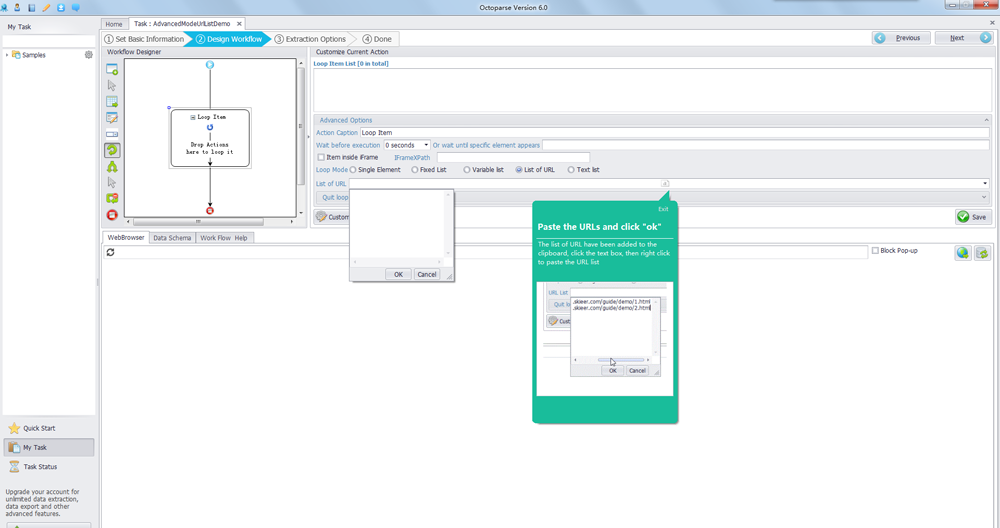Click the Extract Data table icon
The height and width of the screenshot is (528, 1000).
click(112, 102)
